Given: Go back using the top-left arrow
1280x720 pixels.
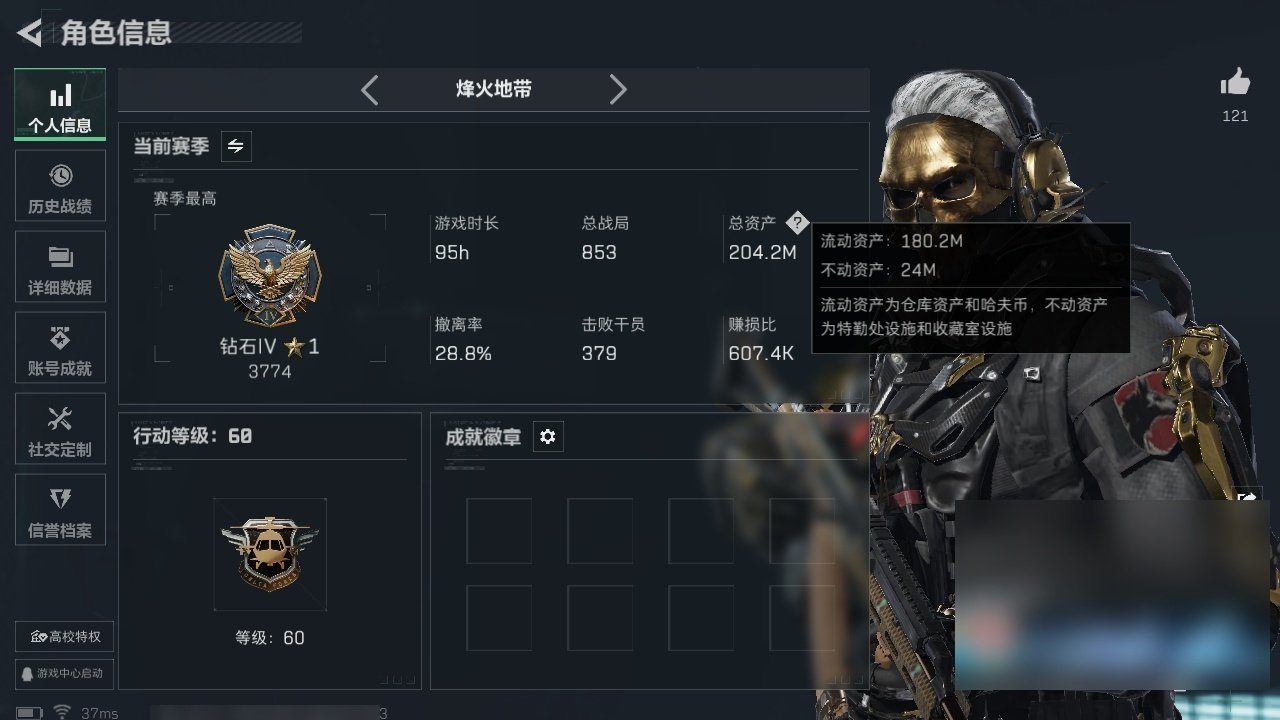Looking at the screenshot, I should 30,33.
